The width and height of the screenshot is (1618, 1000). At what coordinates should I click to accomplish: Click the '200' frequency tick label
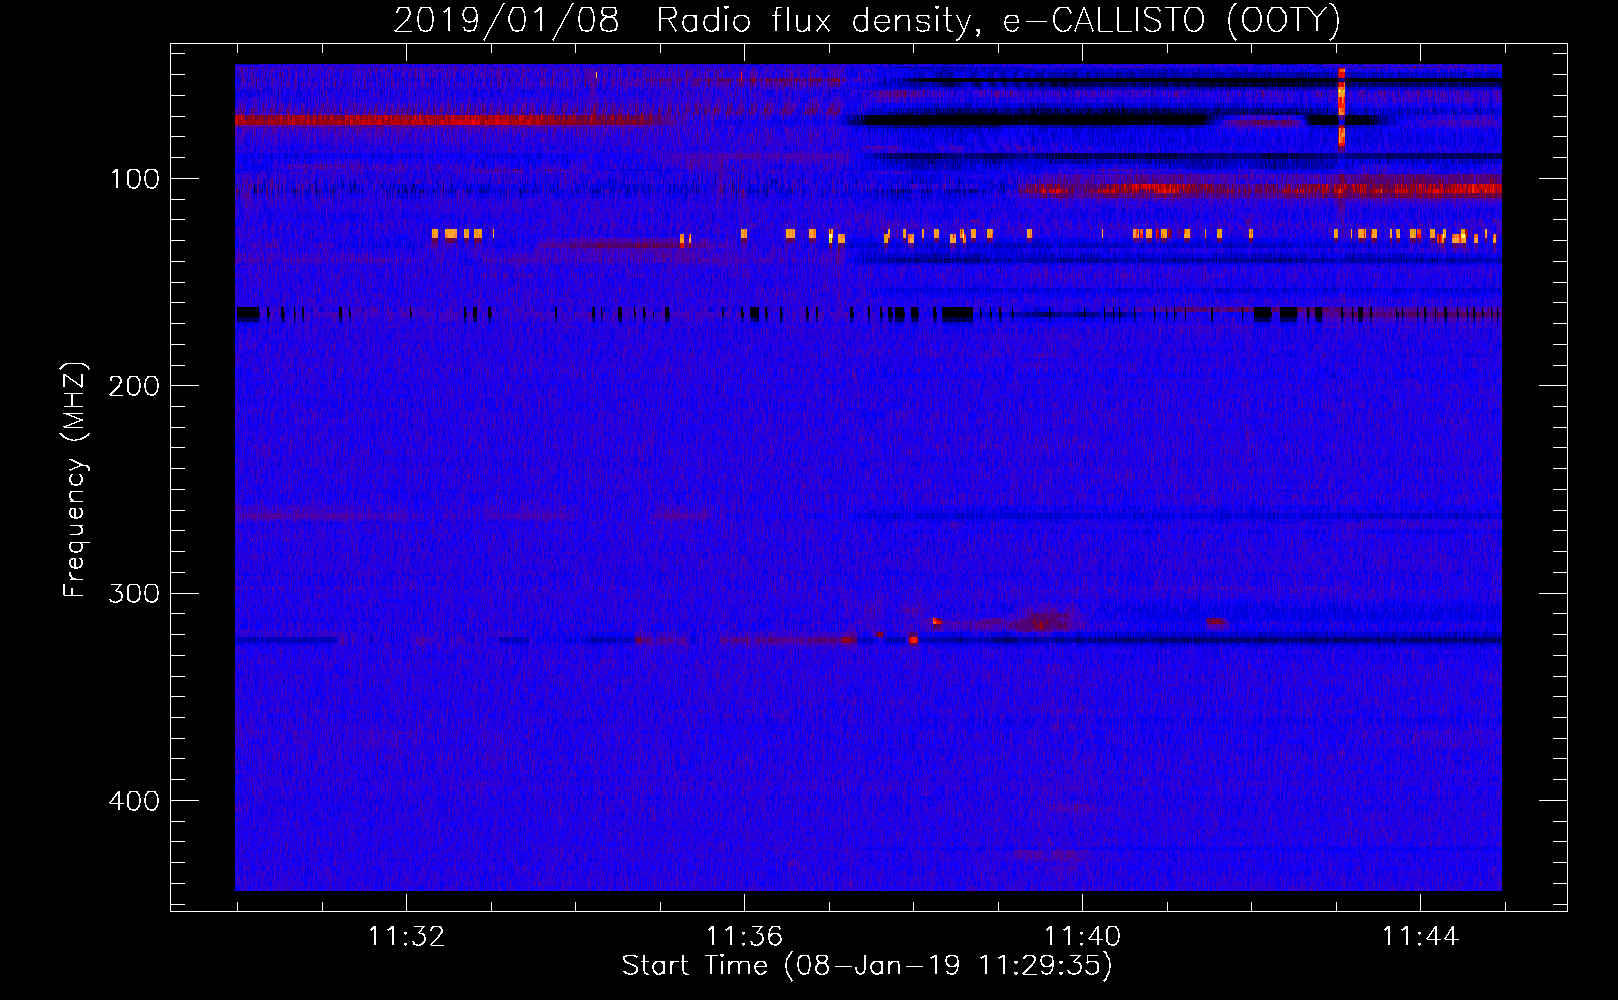pos(134,386)
